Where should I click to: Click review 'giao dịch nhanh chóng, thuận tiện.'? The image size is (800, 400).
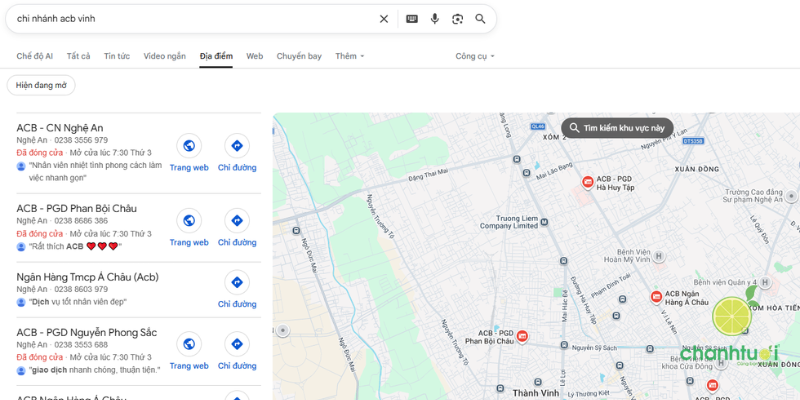point(94,369)
